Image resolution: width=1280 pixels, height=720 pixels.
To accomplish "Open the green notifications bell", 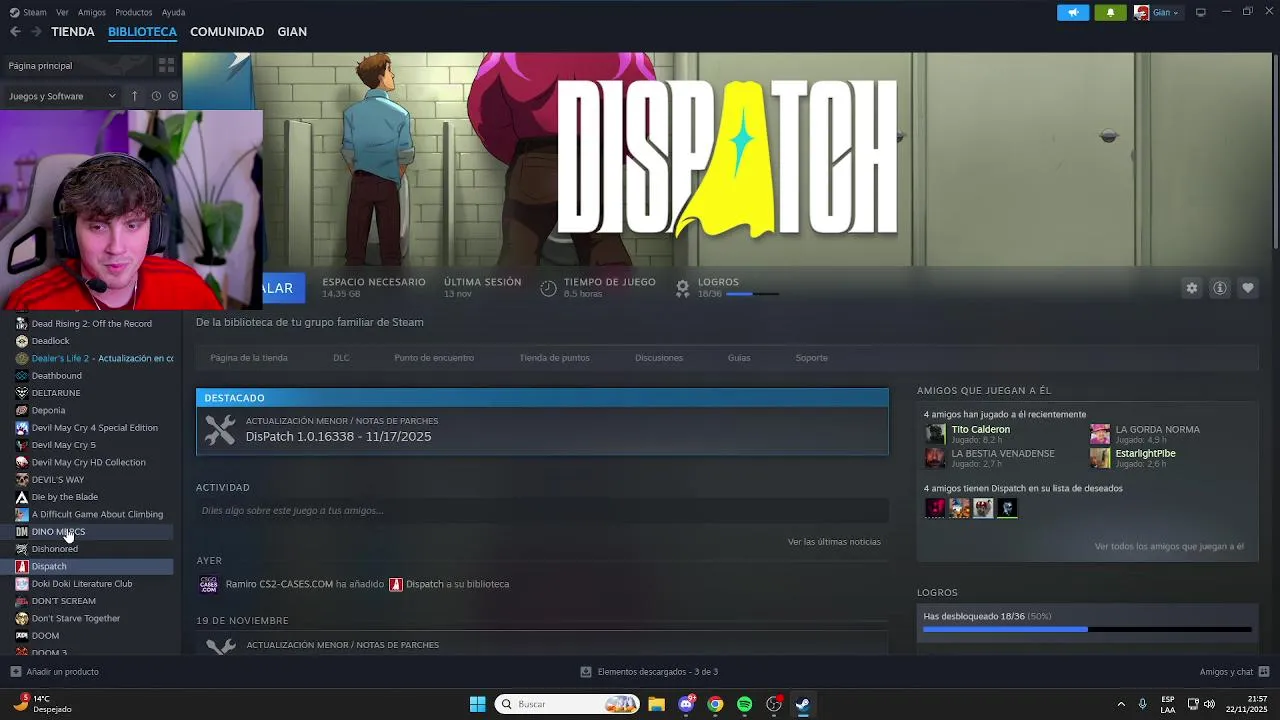I will [x=1110, y=13].
